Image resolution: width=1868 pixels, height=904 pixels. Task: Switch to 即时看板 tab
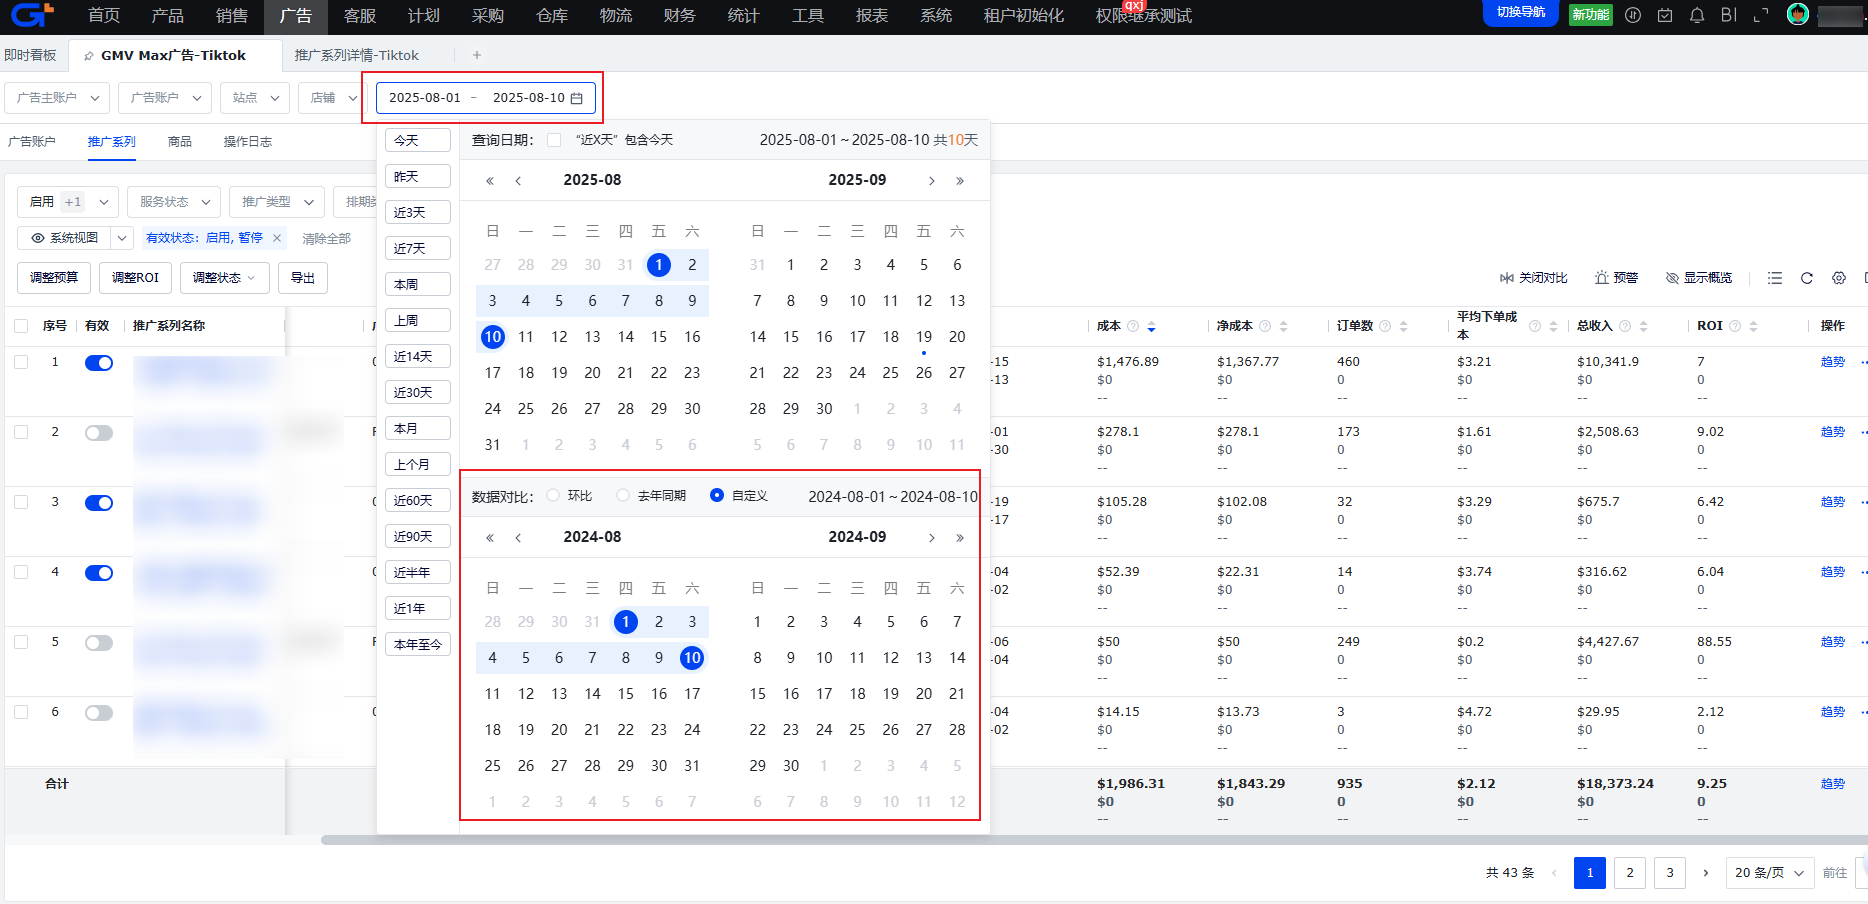pyautogui.click(x=31, y=55)
